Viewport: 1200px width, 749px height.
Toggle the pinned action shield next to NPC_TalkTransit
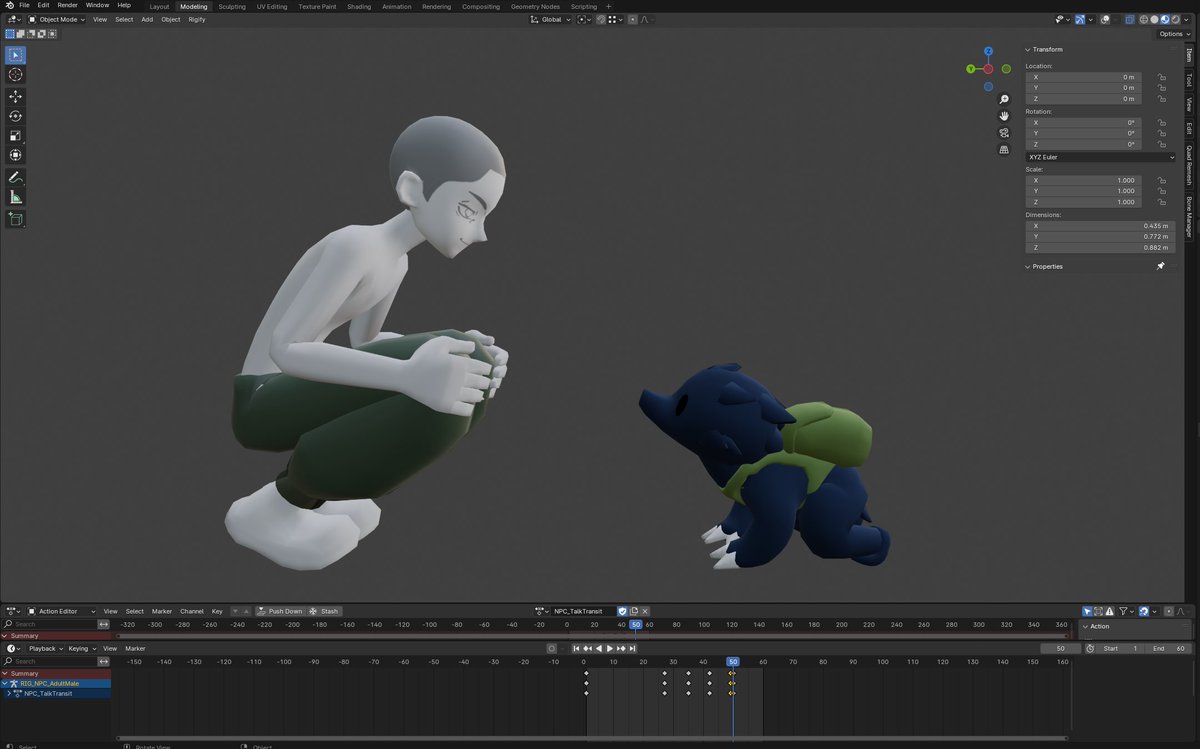coord(621,611)
